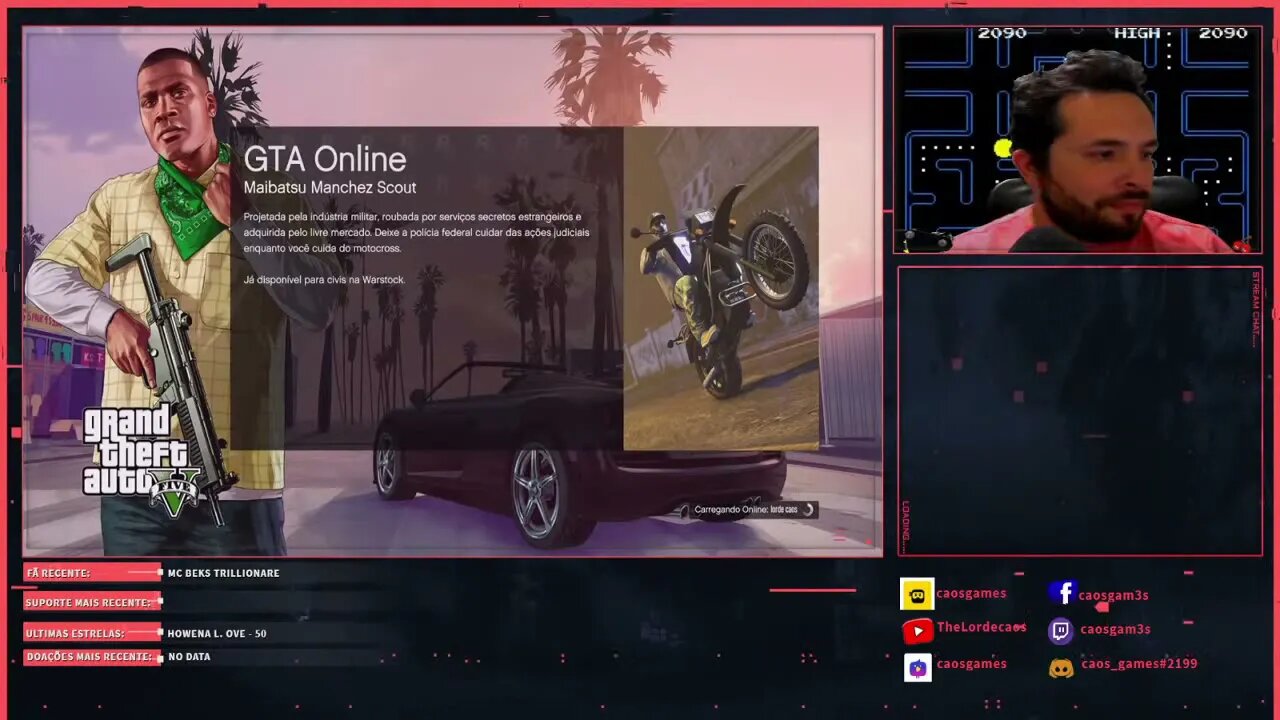Click the orange Discord icon
Viewport: 1280px width, 720px height.
(x=1061, y=667)
